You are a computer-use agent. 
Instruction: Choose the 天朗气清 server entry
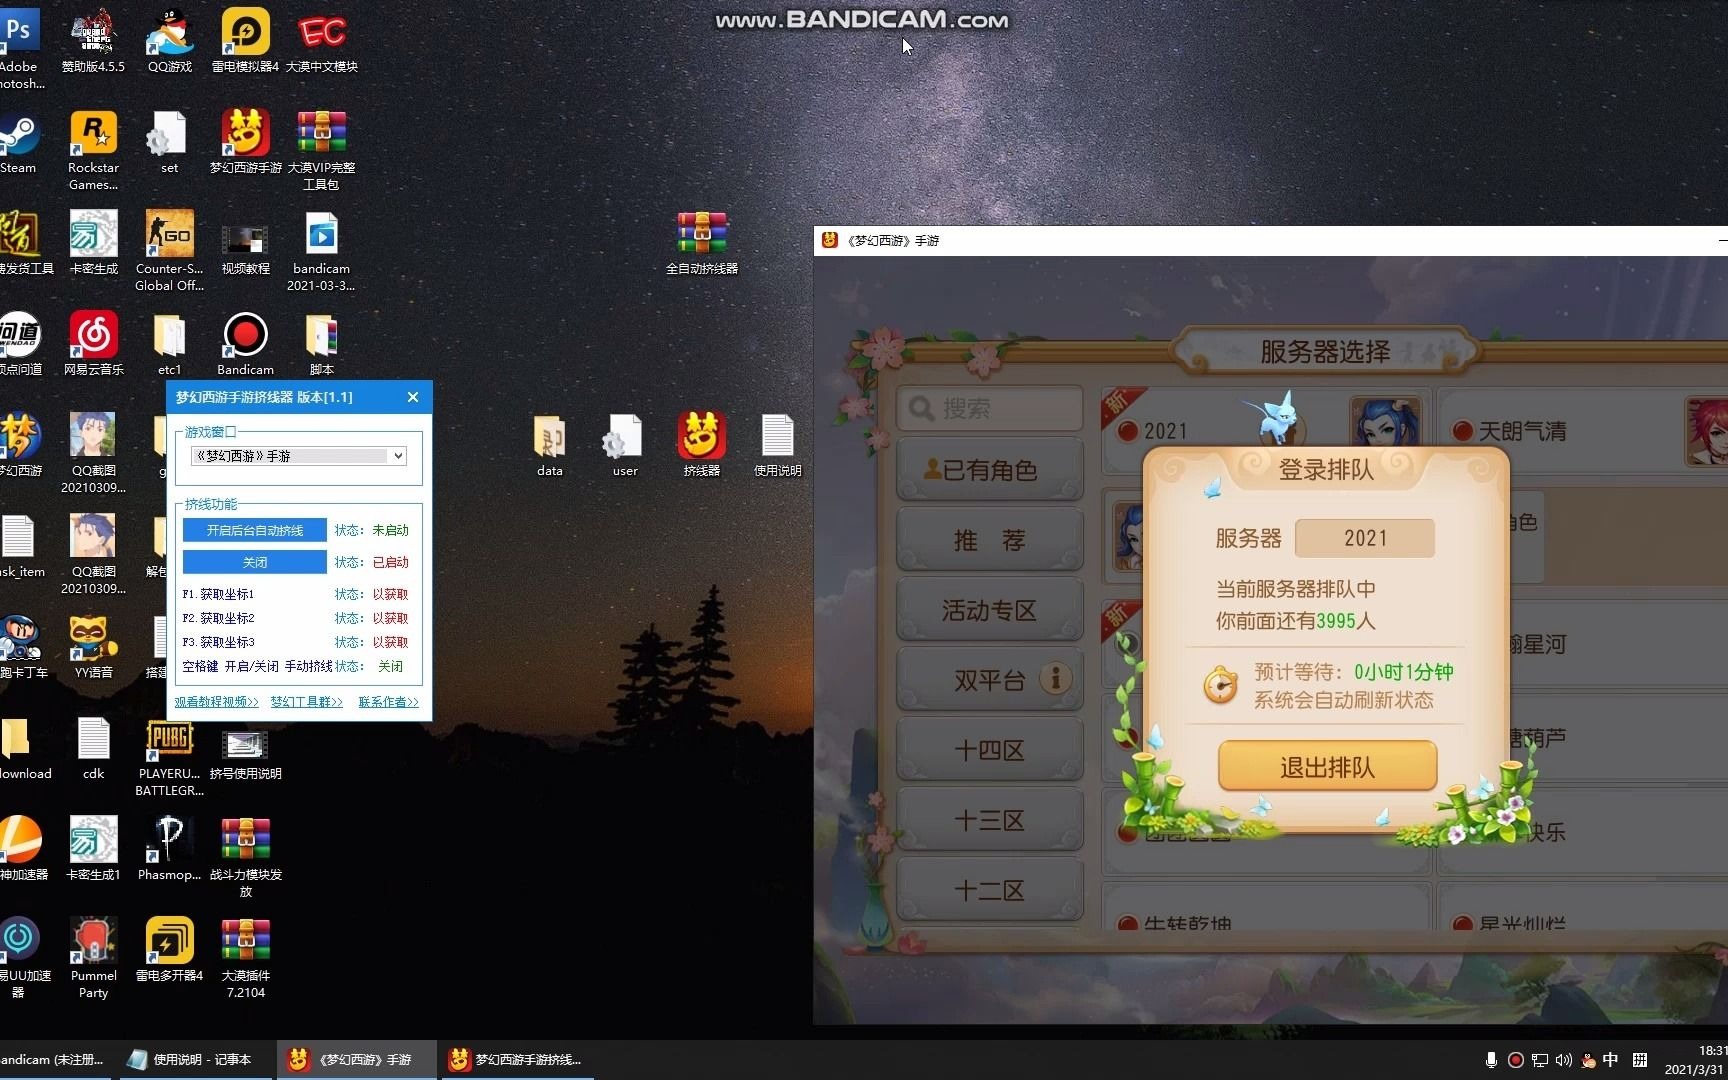(x=1582, y=431)
